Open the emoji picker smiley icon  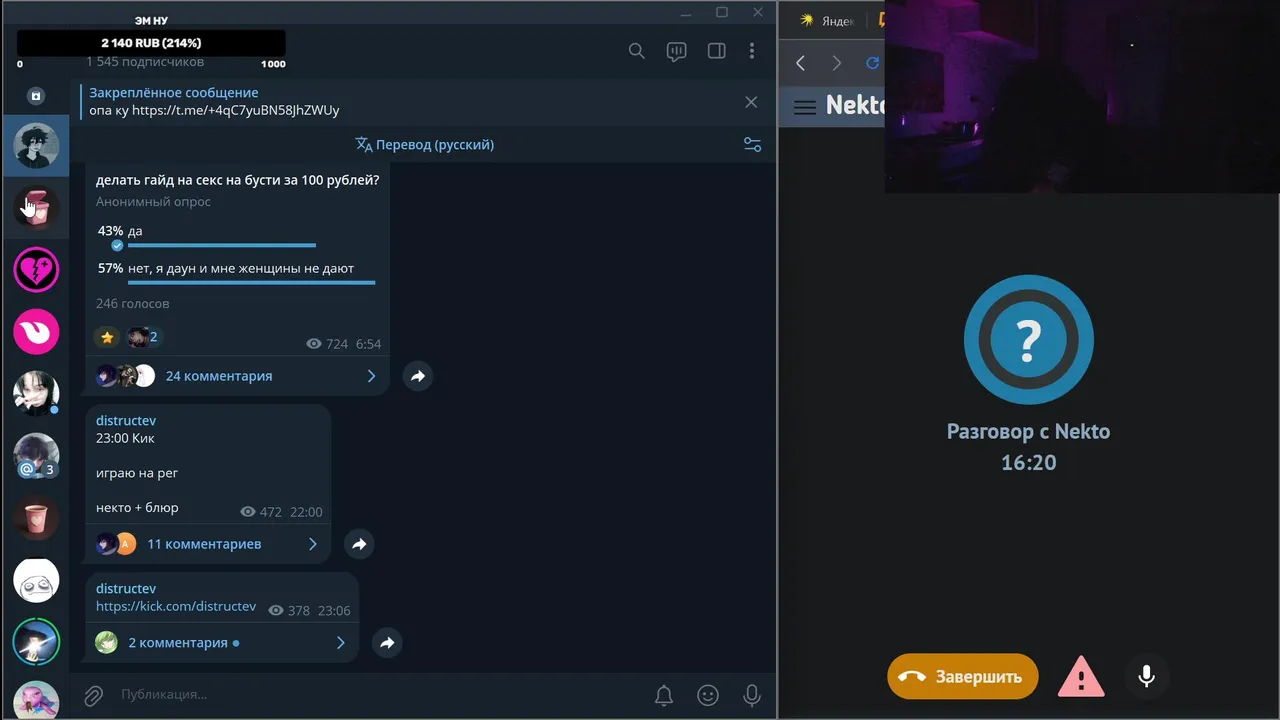click(x=708, y=695)
